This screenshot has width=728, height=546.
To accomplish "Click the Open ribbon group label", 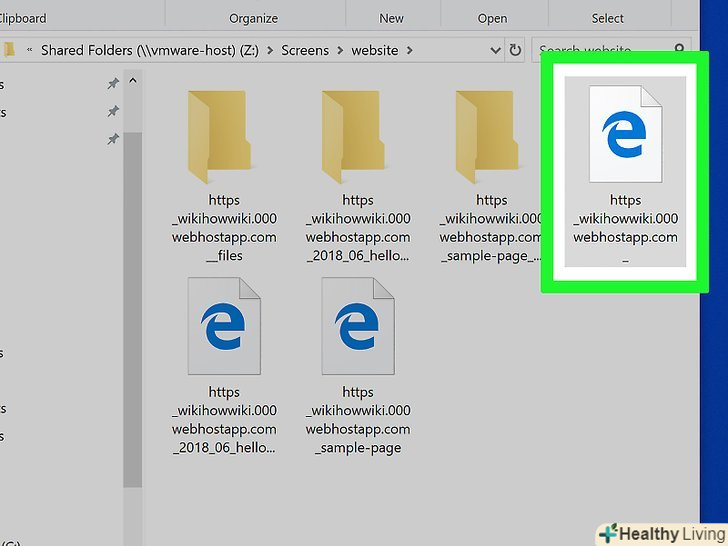I will [x=493, y=19].
